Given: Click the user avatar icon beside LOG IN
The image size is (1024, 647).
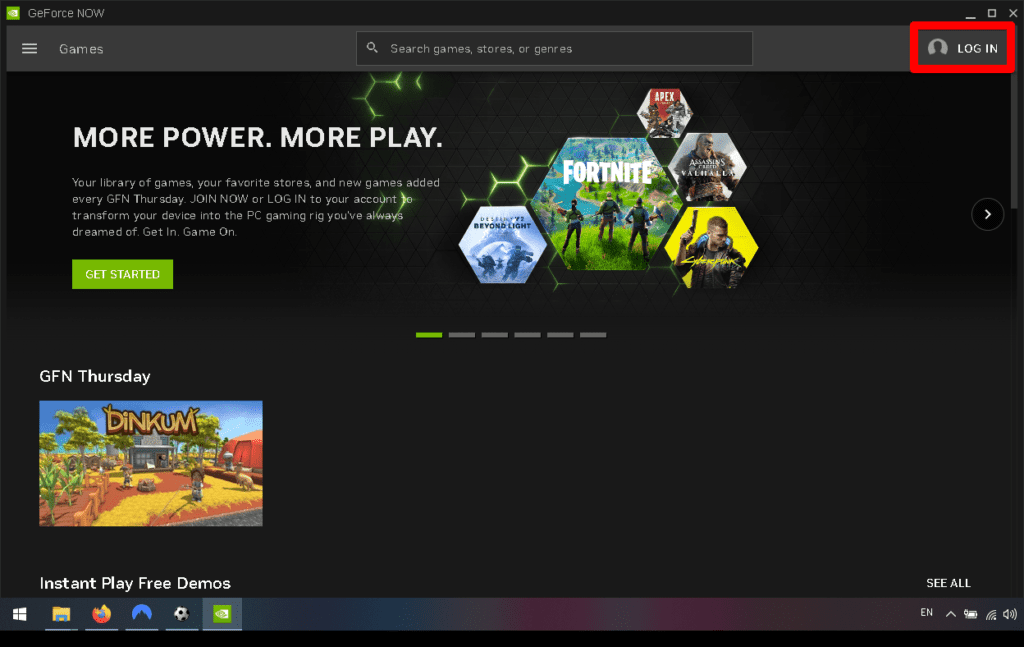Looking at the screenshot, I should coord(938,48).
